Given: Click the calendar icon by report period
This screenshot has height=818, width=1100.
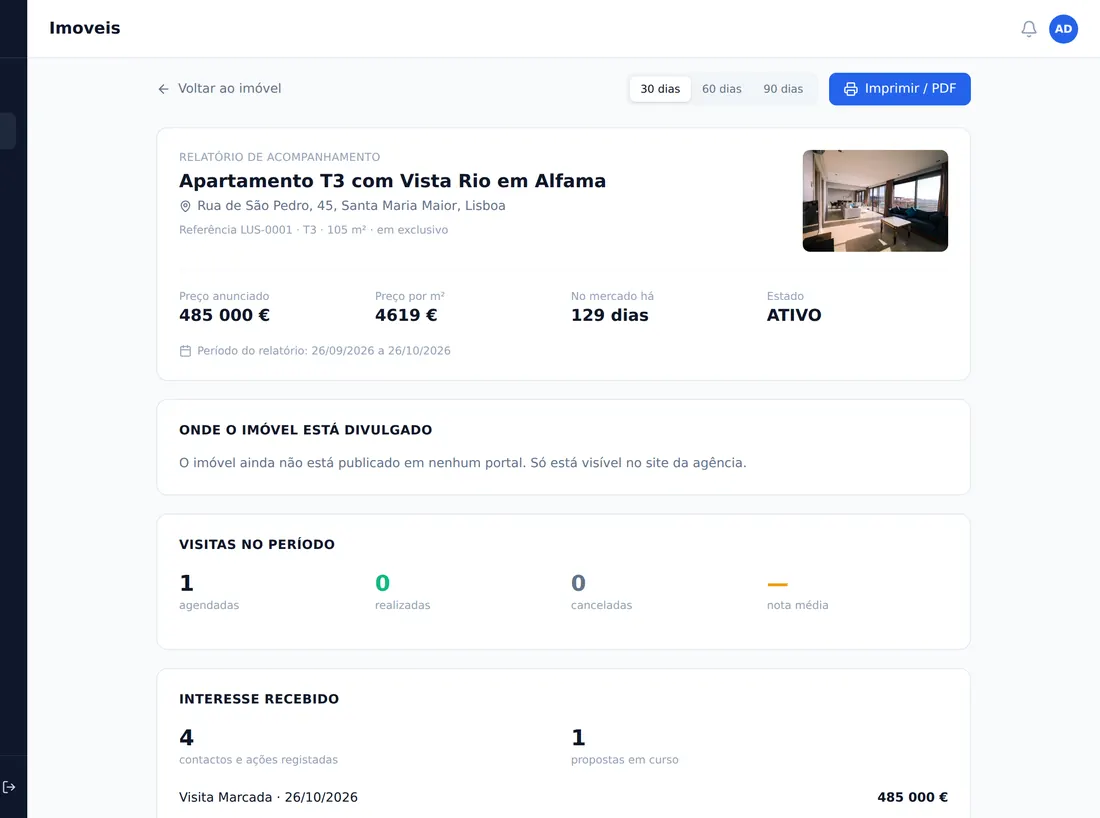Looking at the screenshot, I should point(185,351).
